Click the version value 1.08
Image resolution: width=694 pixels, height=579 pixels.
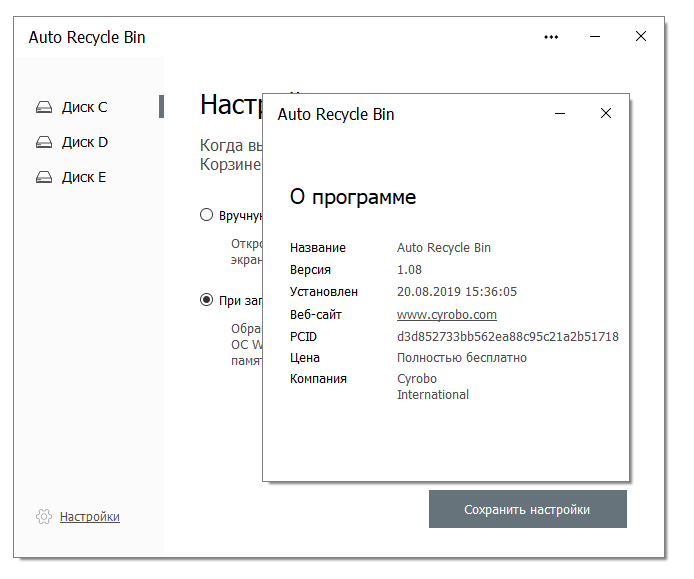pos(409,270)
